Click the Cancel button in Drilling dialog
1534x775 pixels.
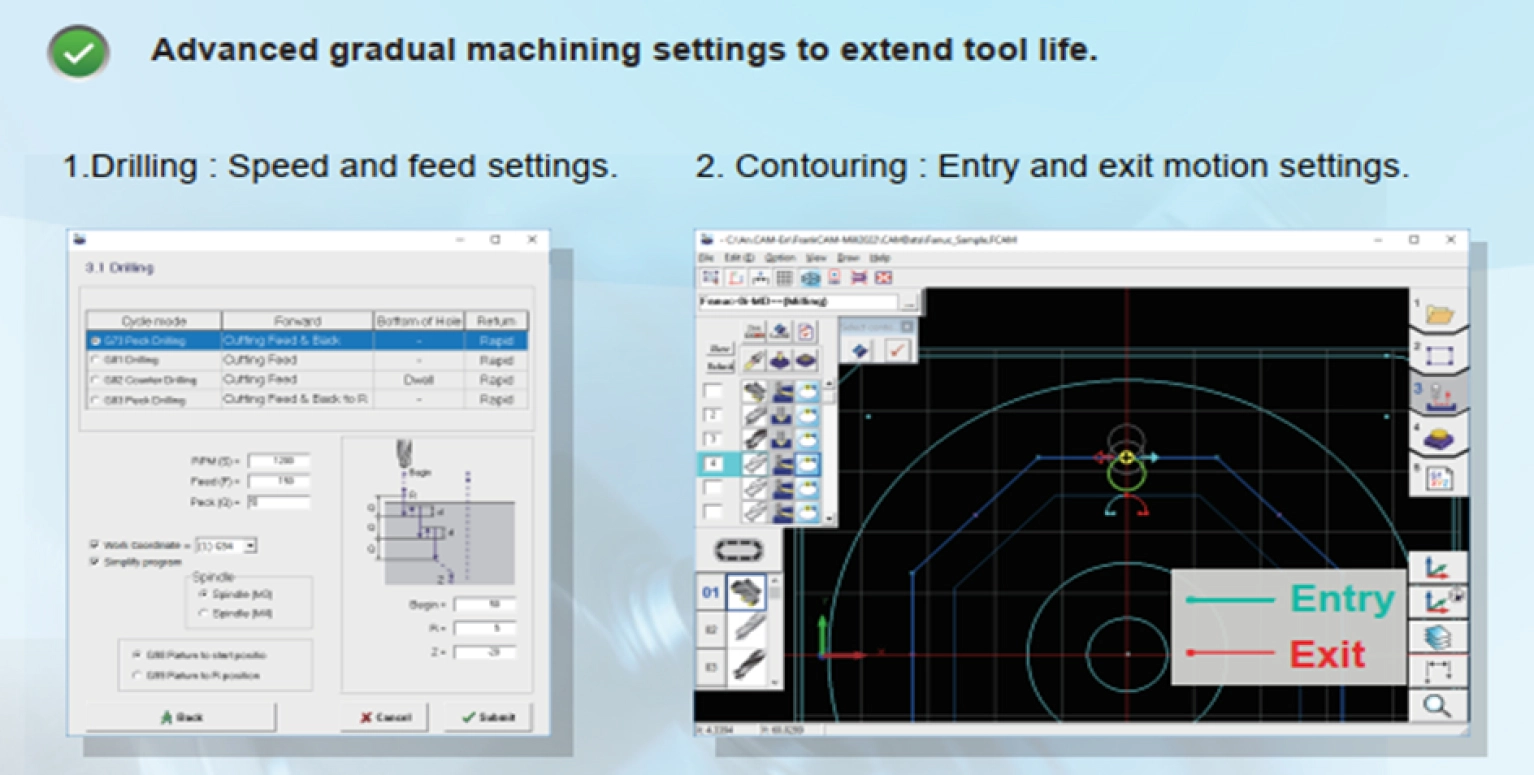point(385,717)
